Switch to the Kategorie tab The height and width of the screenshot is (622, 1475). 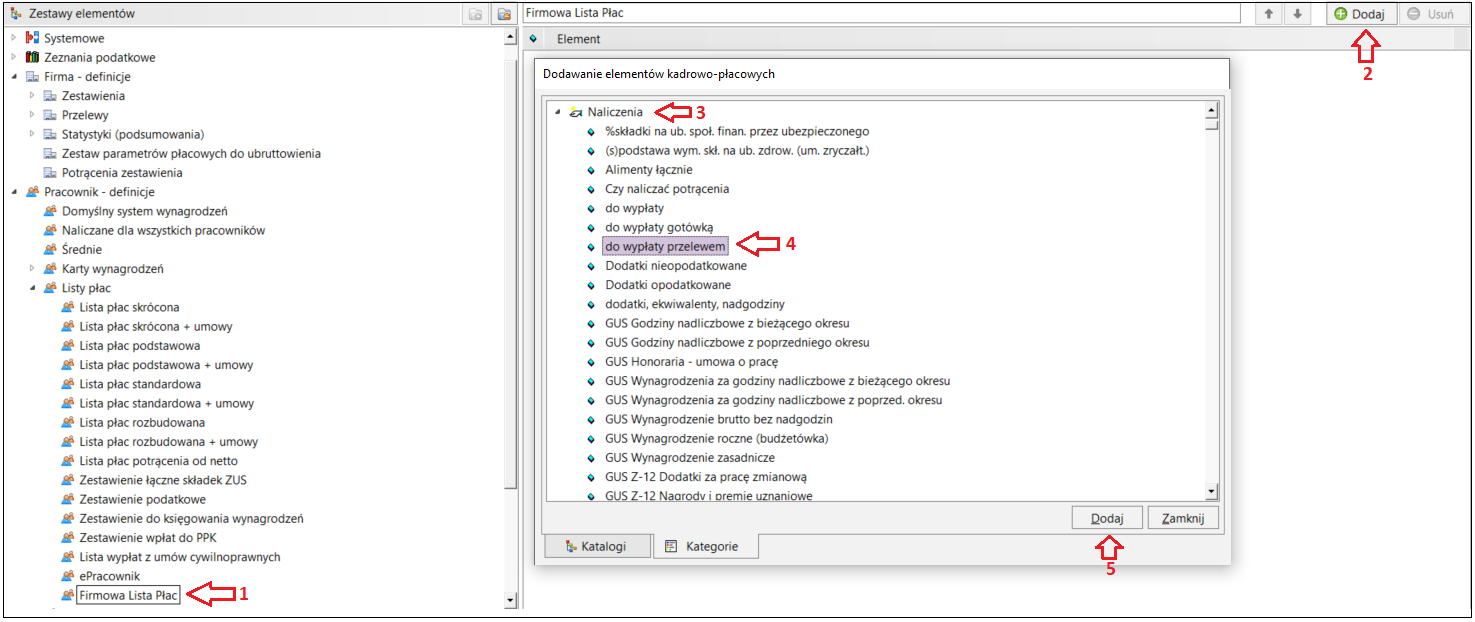(705, 546)
